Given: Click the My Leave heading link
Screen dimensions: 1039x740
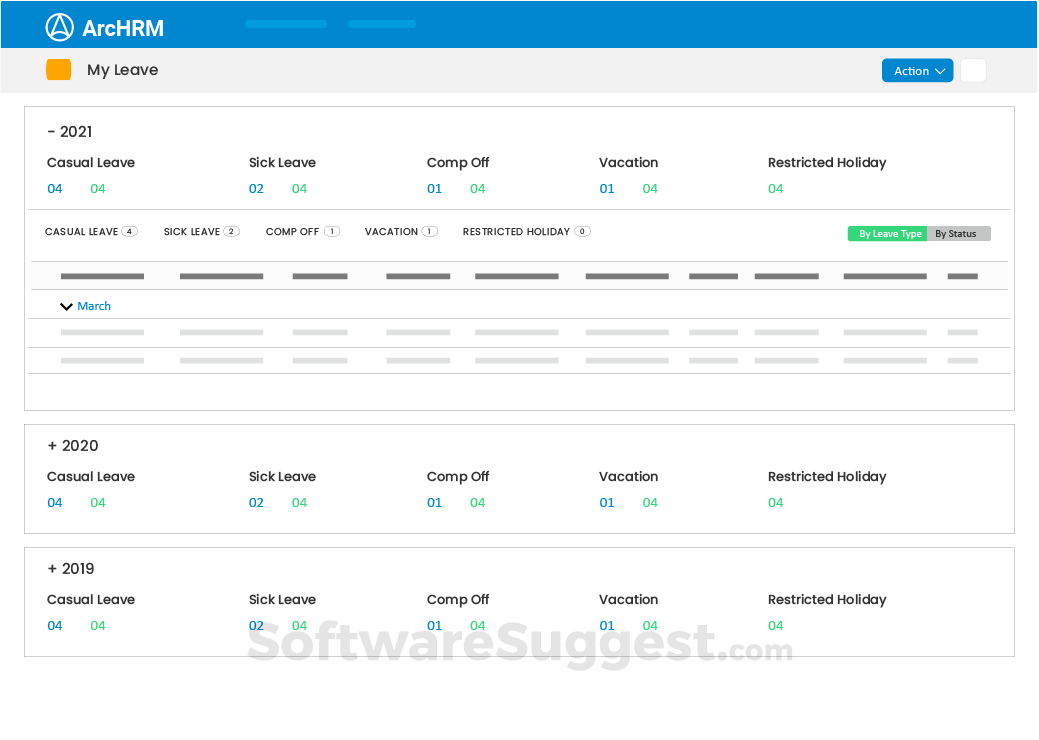Looking at the screenshot, I should (124, 70).
